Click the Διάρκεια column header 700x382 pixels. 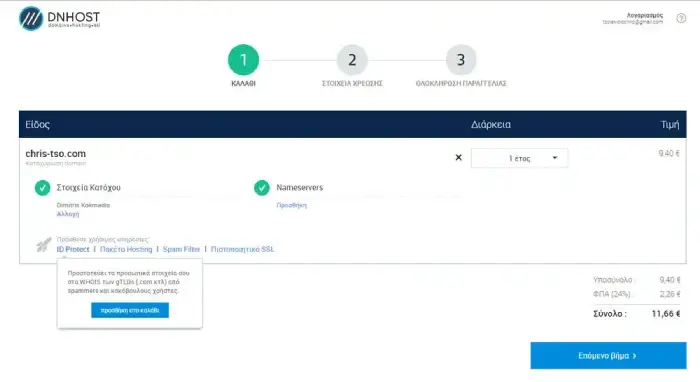491,125
